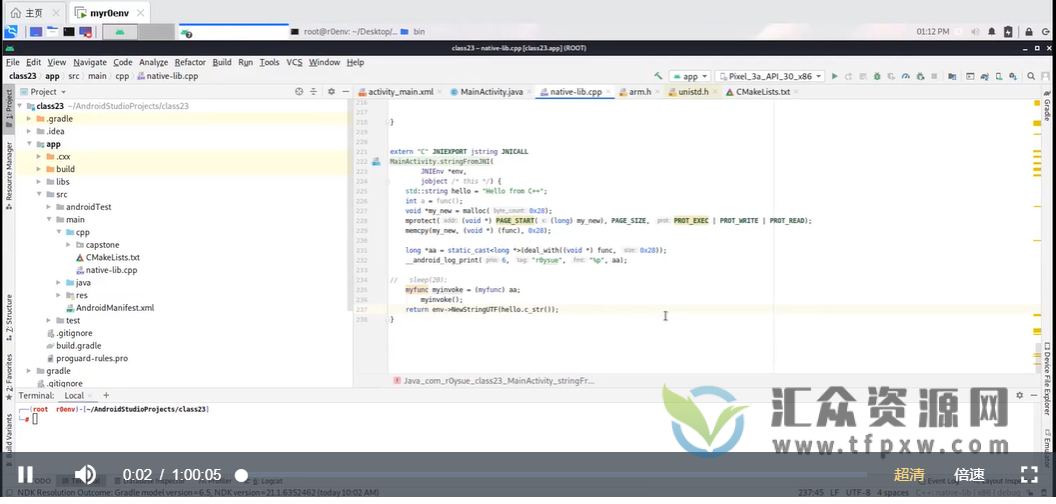Click the Make Project hammer icon
This screenshot has height=504, width=1056.
coord(658,76)
